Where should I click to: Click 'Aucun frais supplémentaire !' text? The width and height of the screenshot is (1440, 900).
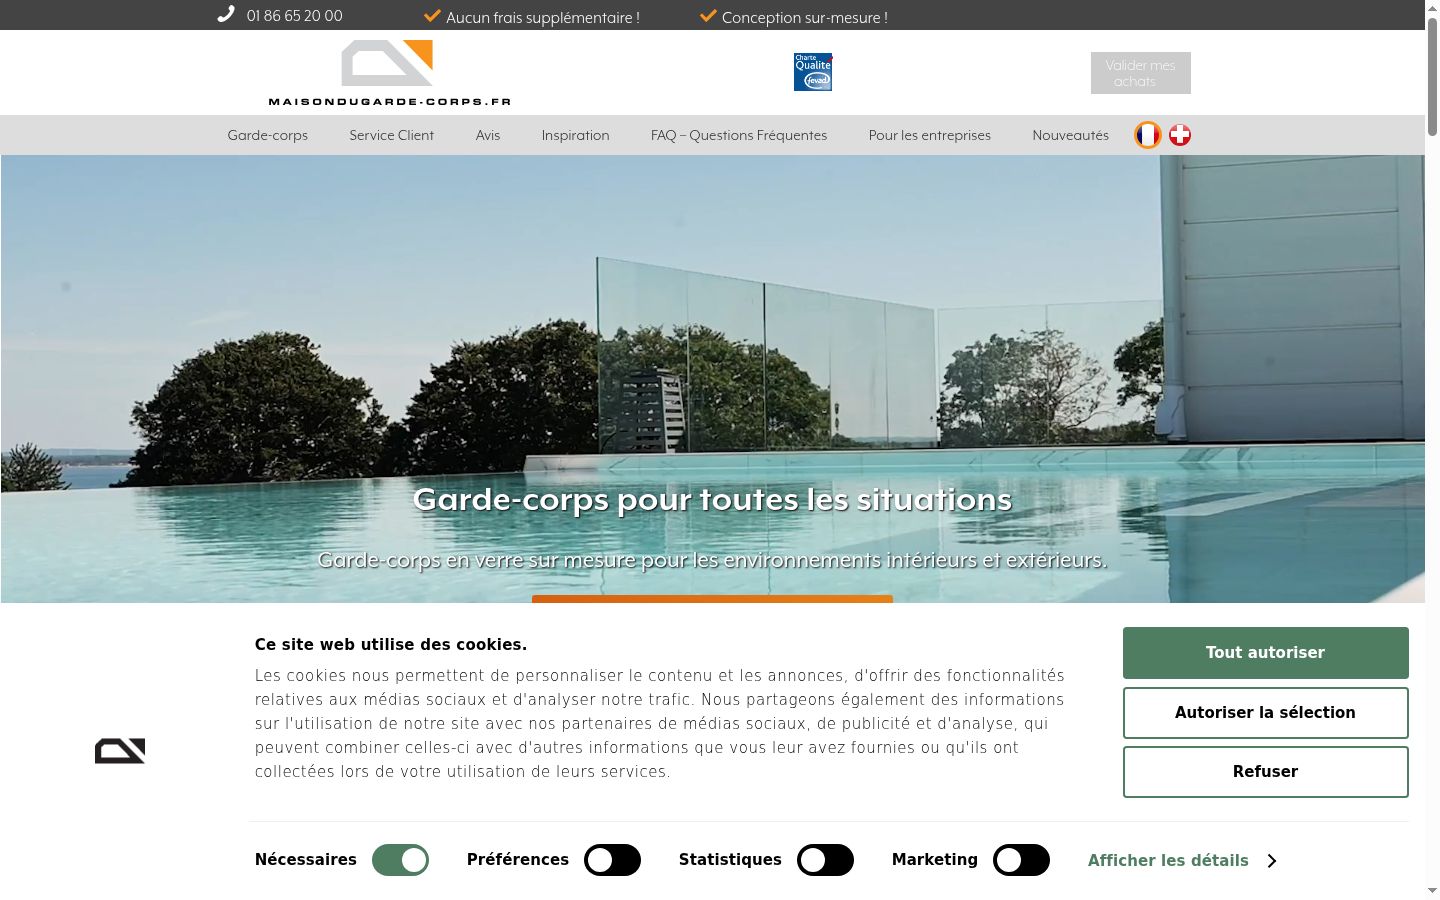[543, 17]
